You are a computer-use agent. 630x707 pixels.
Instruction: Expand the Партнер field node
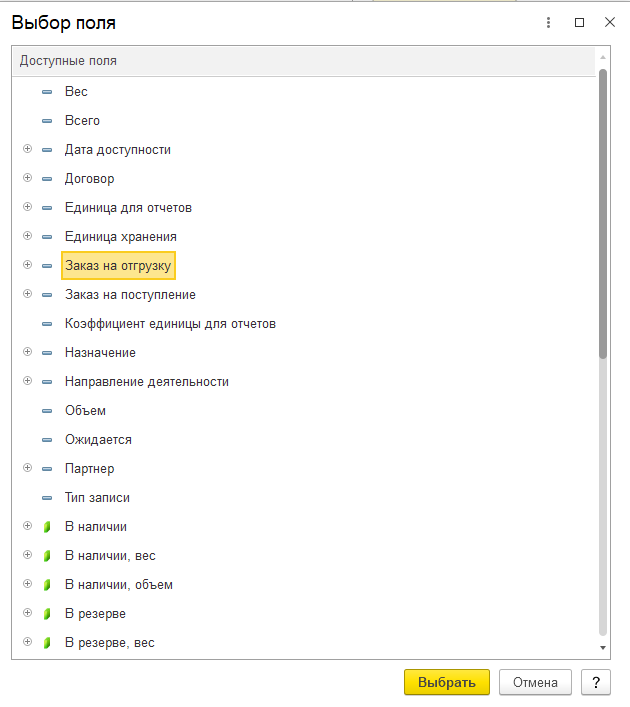click(x=28, y=468)
